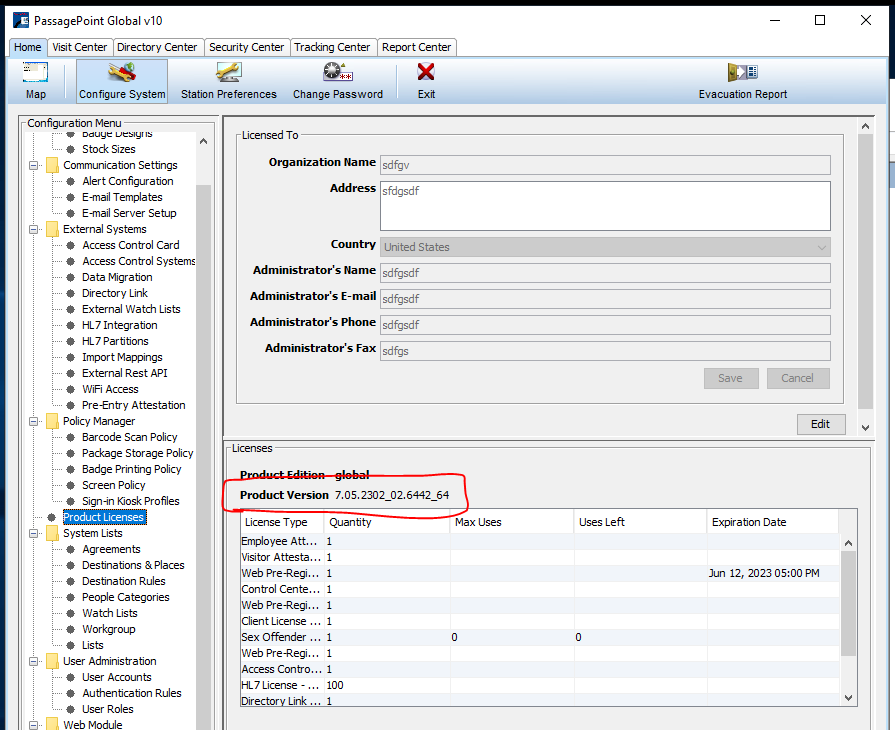Open HL7 Integration tree item
The height and width of the screenshot is (730, 895).
pyautogui.click(x=120, y=325)
